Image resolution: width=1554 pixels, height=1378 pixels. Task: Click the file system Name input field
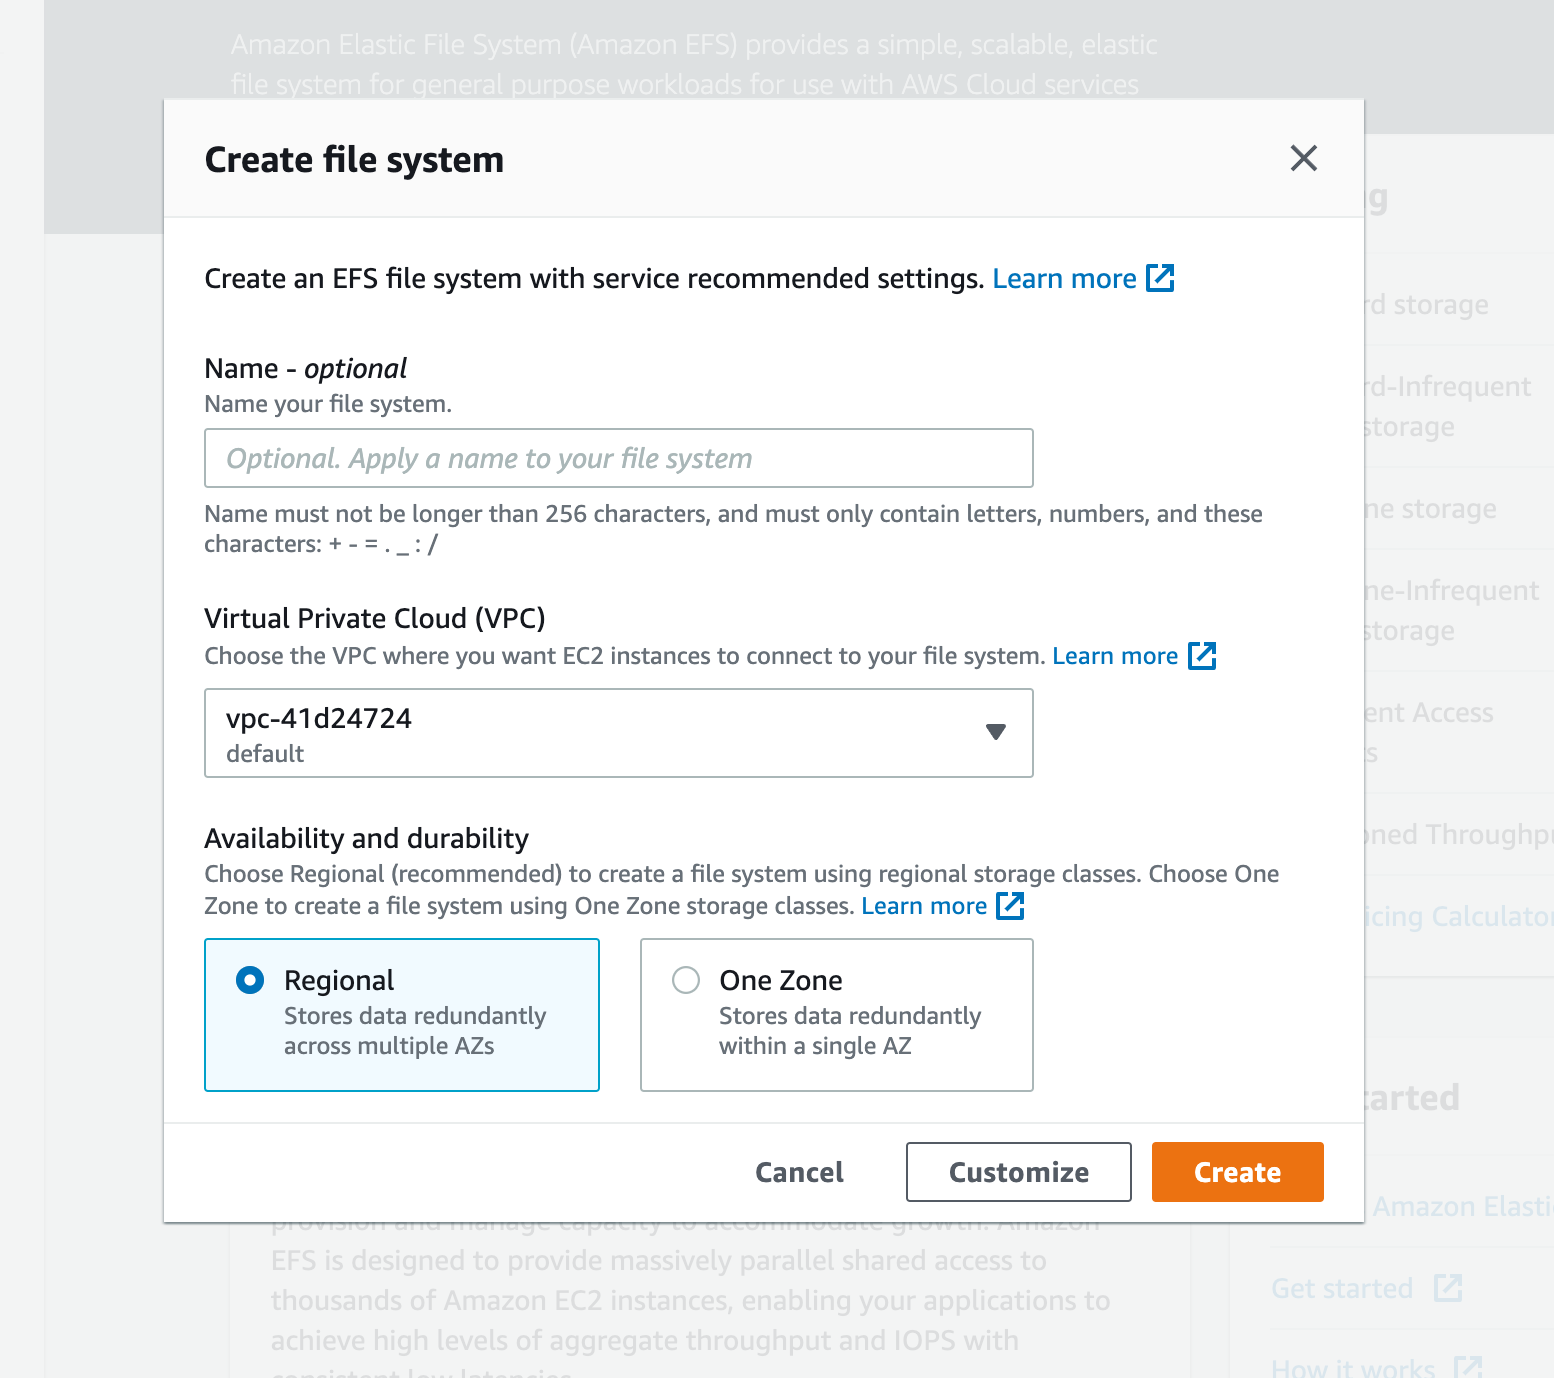click(x=618, y=458)
